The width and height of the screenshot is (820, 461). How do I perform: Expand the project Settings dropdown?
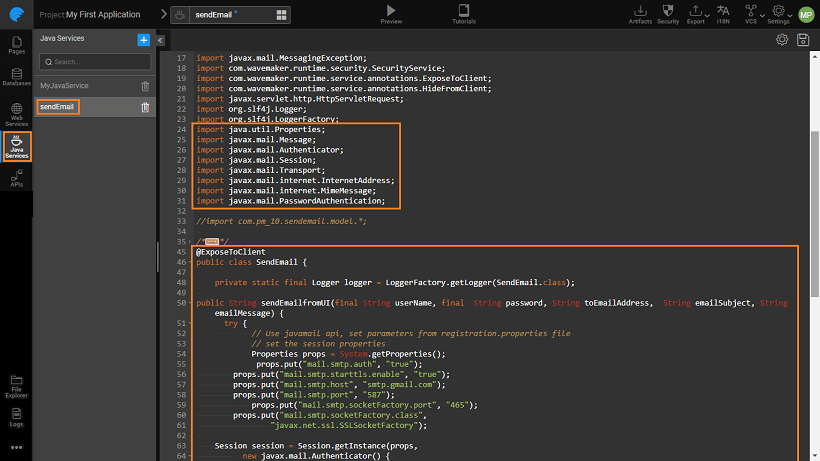(x=779, y=13)
